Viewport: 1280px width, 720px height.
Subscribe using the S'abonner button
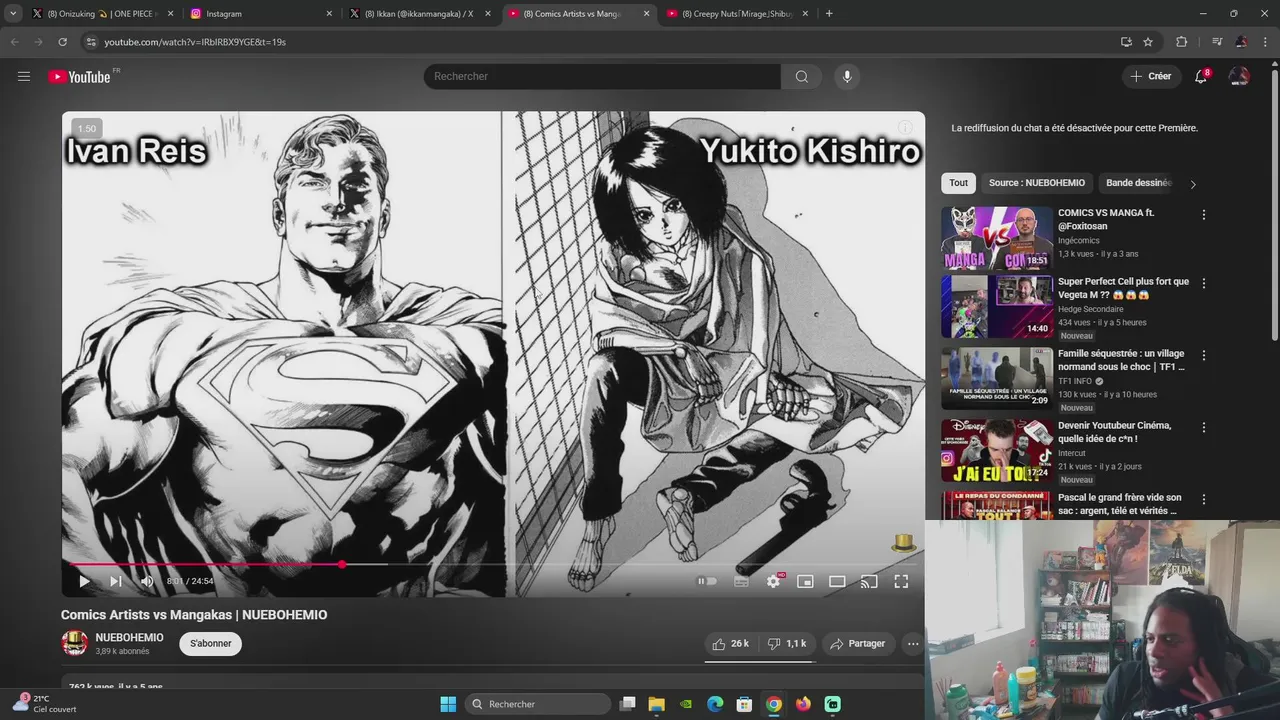click(210, 644)
